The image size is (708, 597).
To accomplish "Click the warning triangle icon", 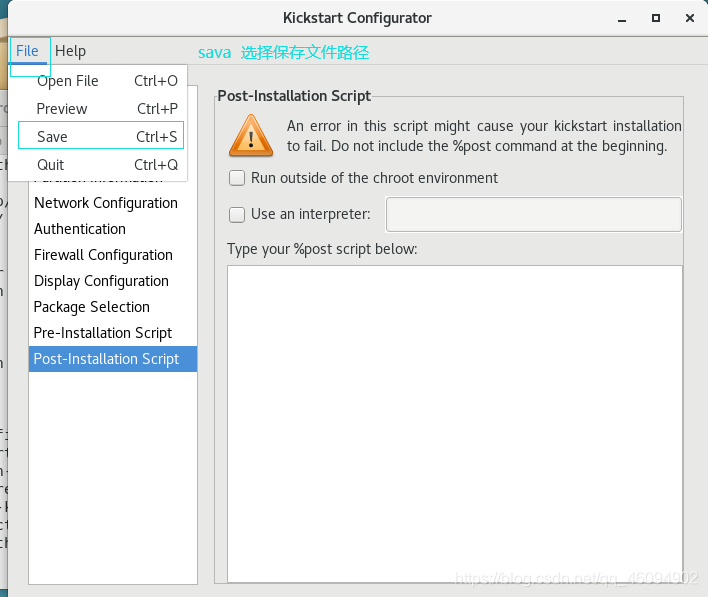I will (251, 135).
